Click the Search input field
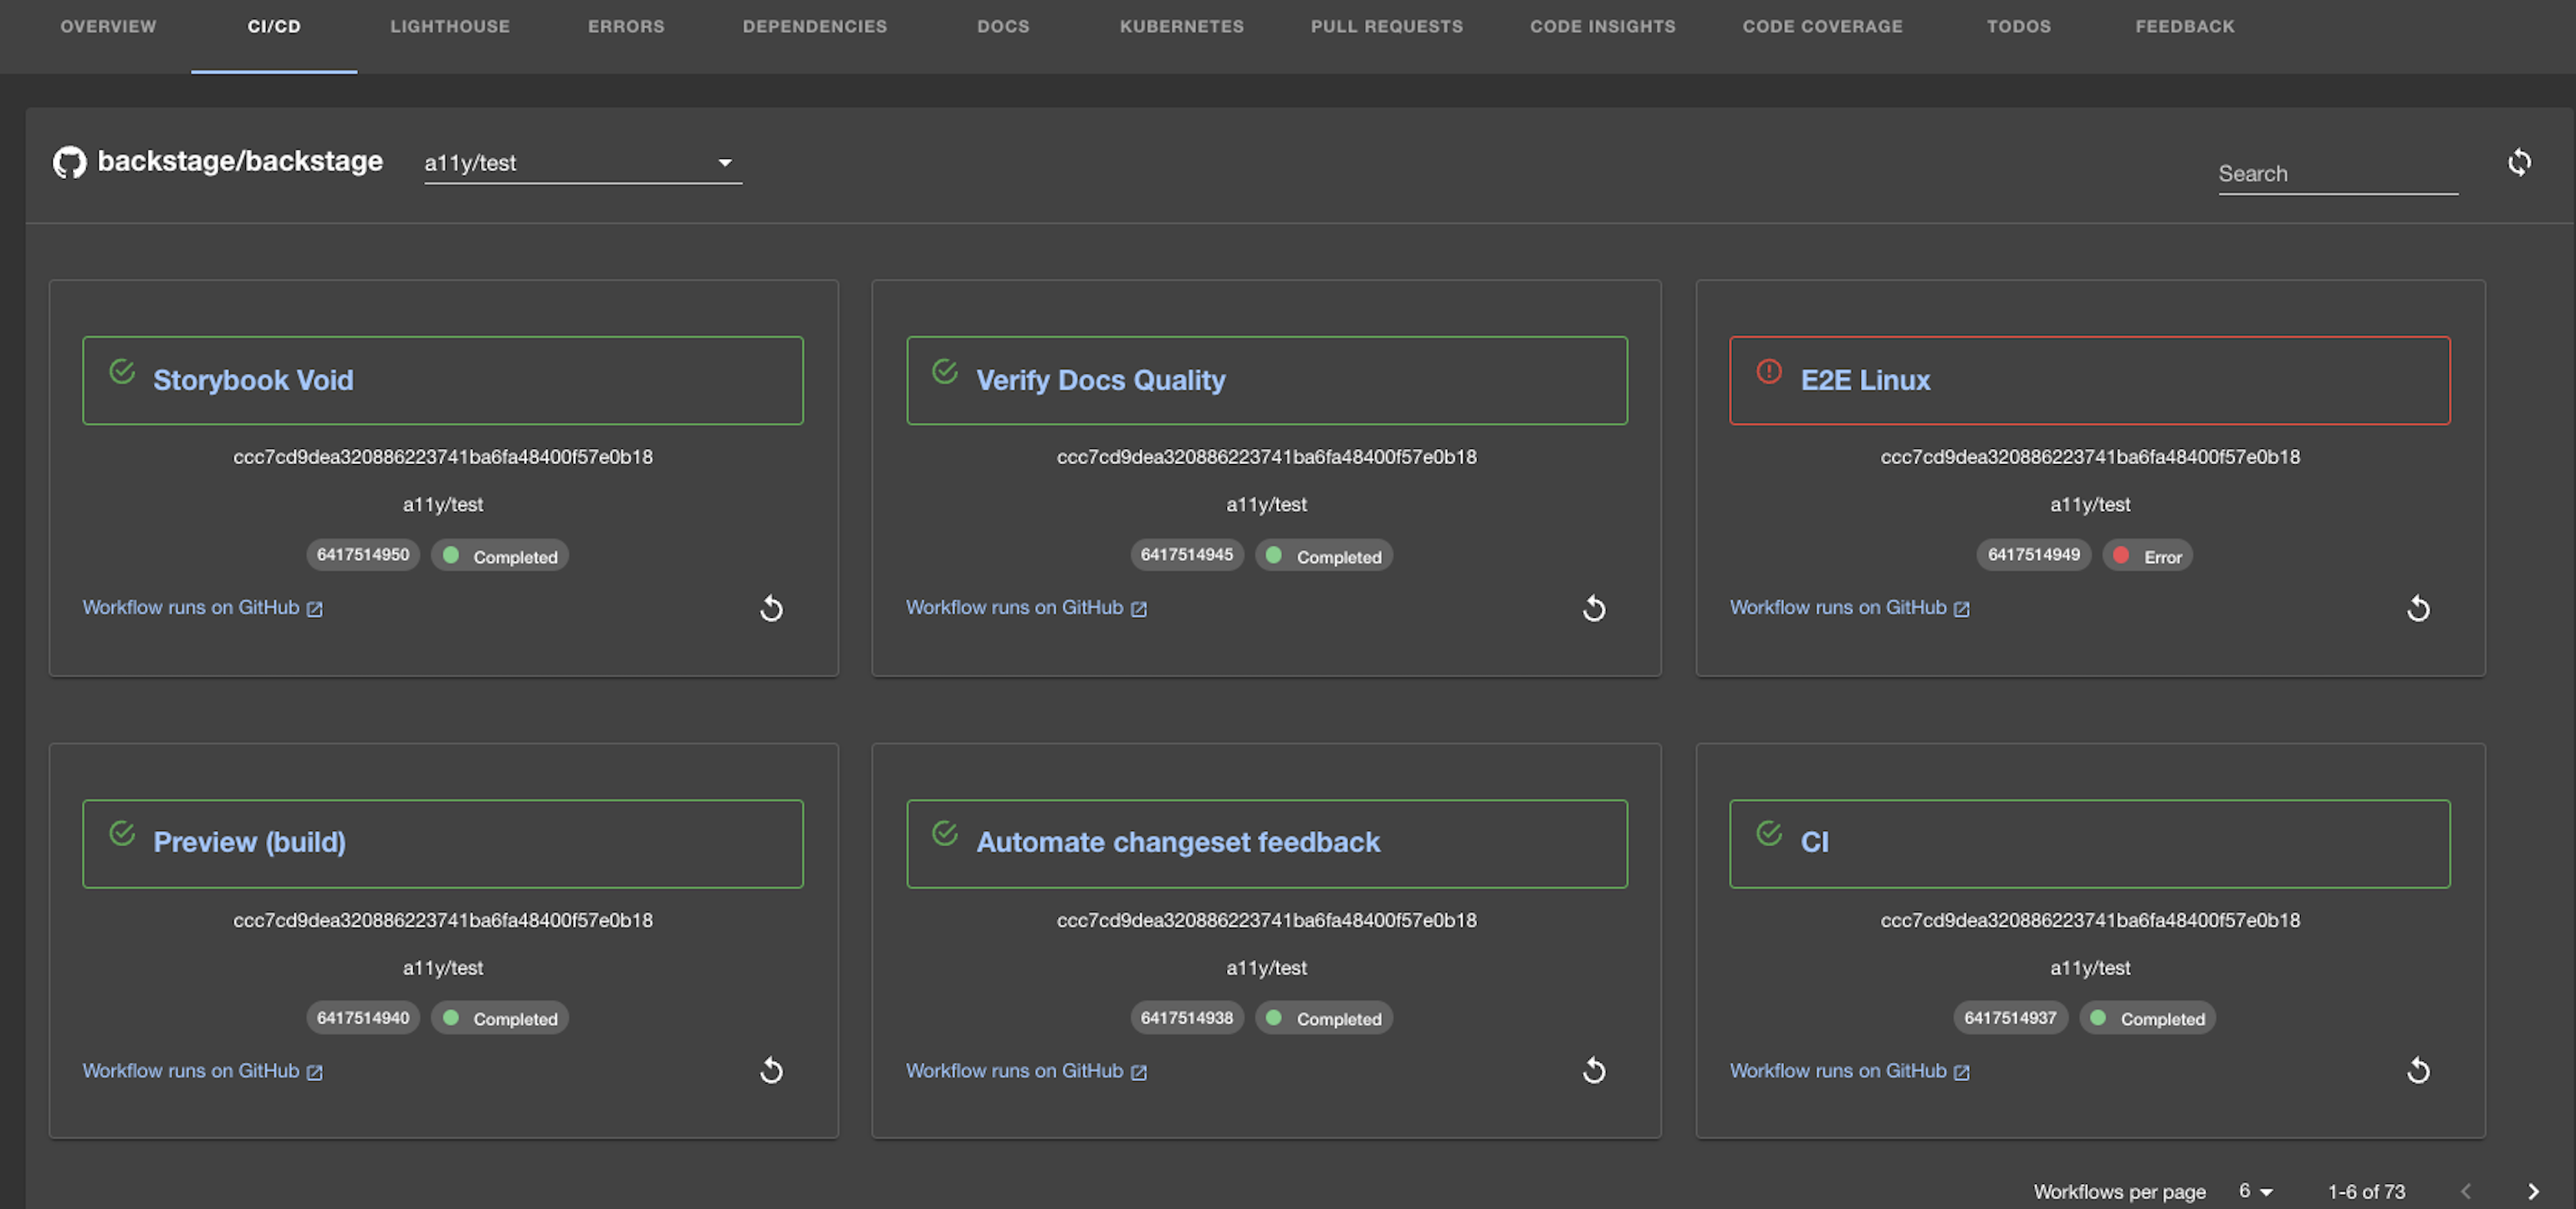The height and width of the screenshot is (1209, 2576). pyautogui.click(x=2336, y=174)
